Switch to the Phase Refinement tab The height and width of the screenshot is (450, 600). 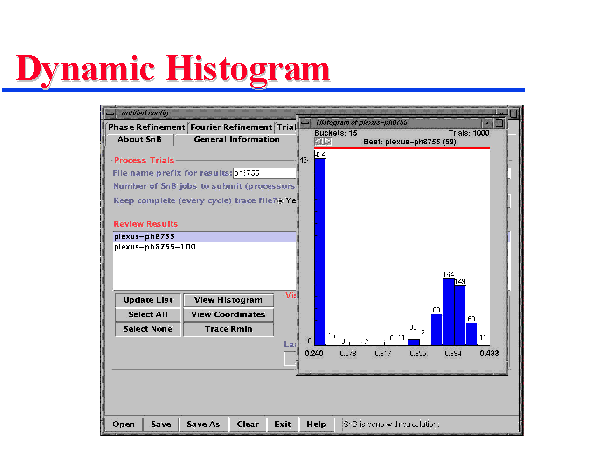(x=146, y=127)
